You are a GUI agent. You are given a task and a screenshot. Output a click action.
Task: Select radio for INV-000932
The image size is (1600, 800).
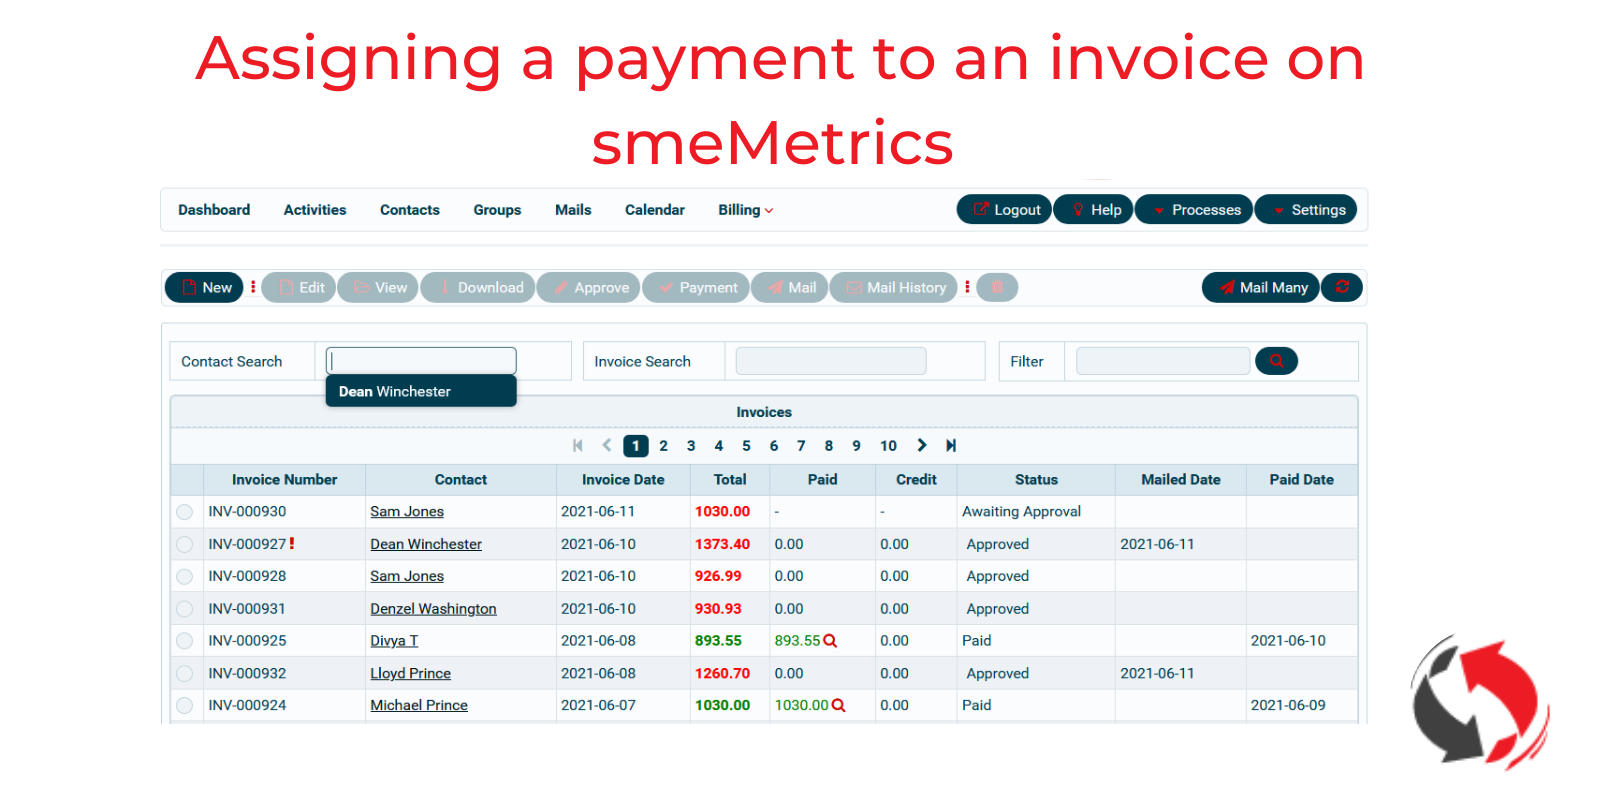click(184, 674)
